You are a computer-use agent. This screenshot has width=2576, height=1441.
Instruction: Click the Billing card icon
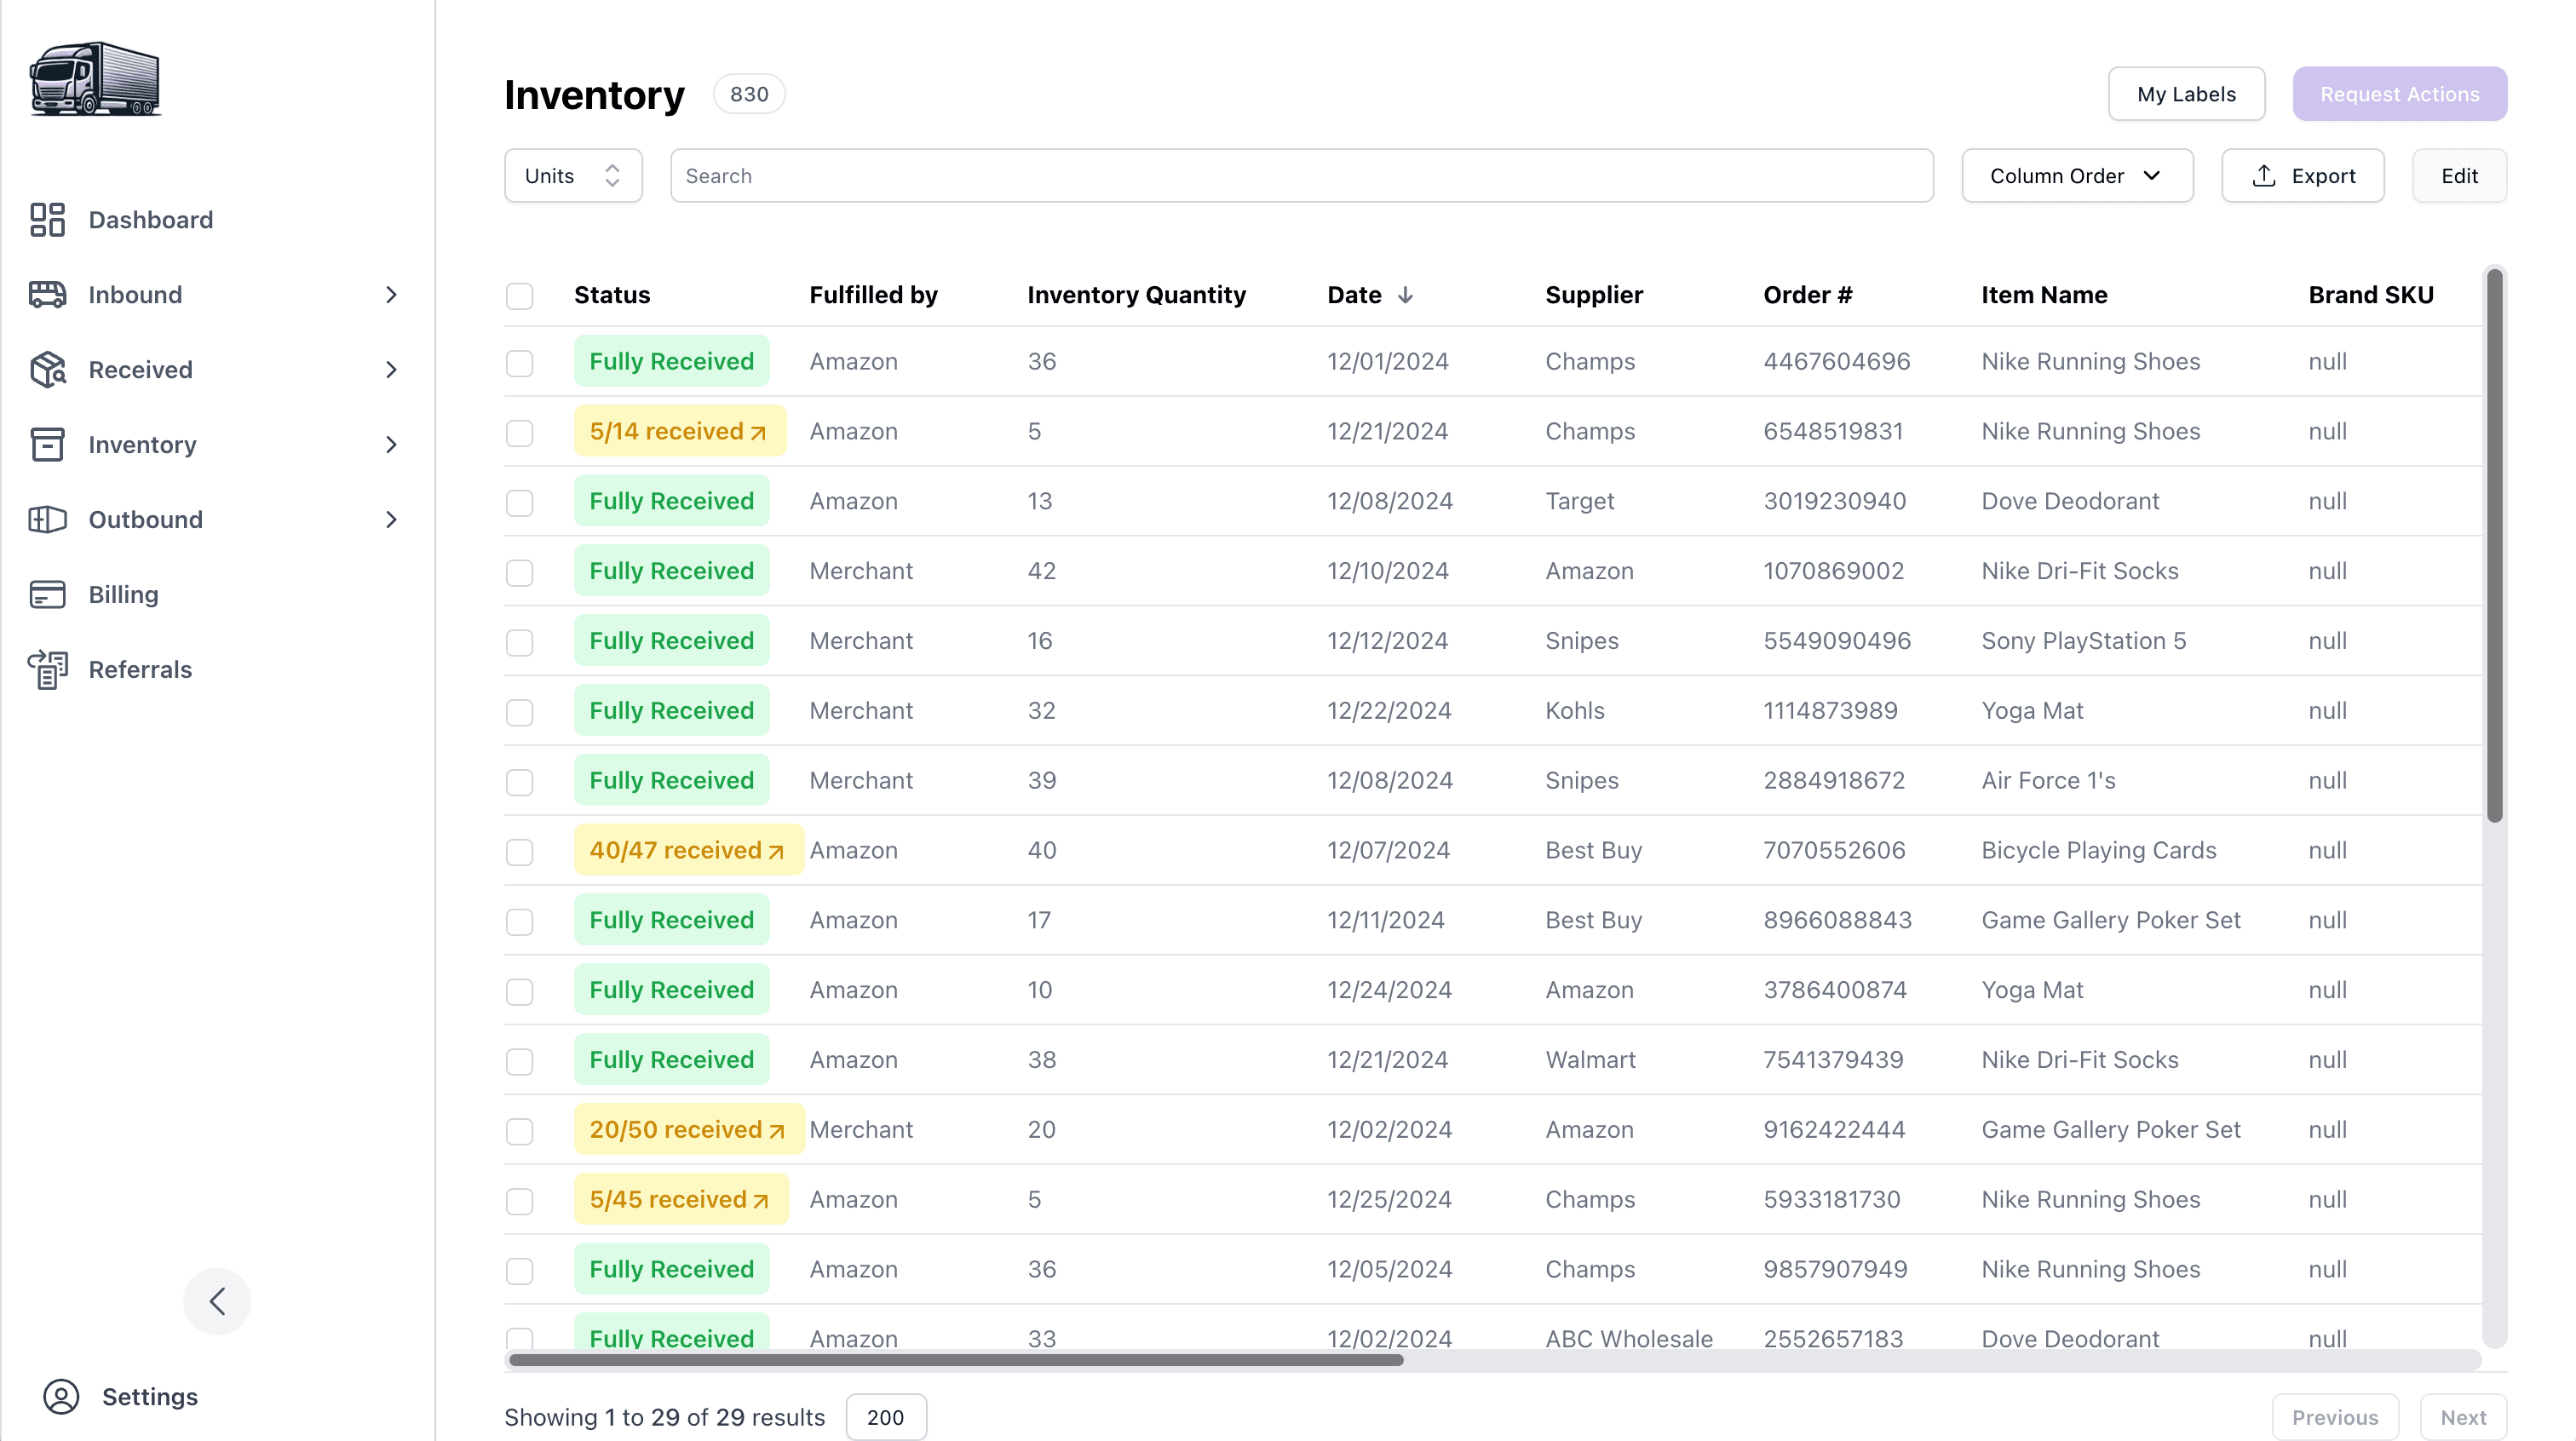[x=47, y=595]
